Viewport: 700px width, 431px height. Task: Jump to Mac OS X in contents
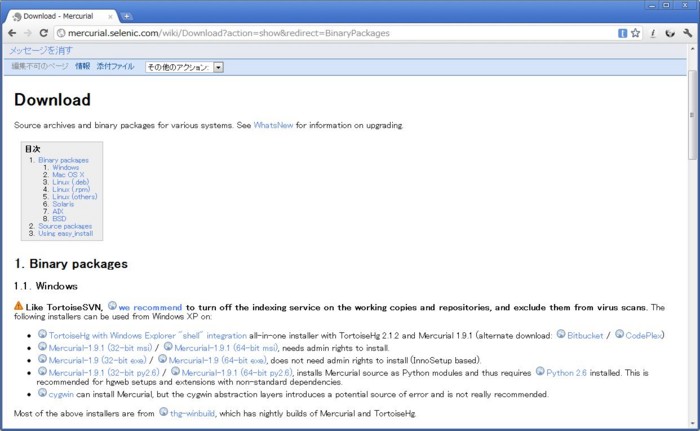click(x=68, y=175)
